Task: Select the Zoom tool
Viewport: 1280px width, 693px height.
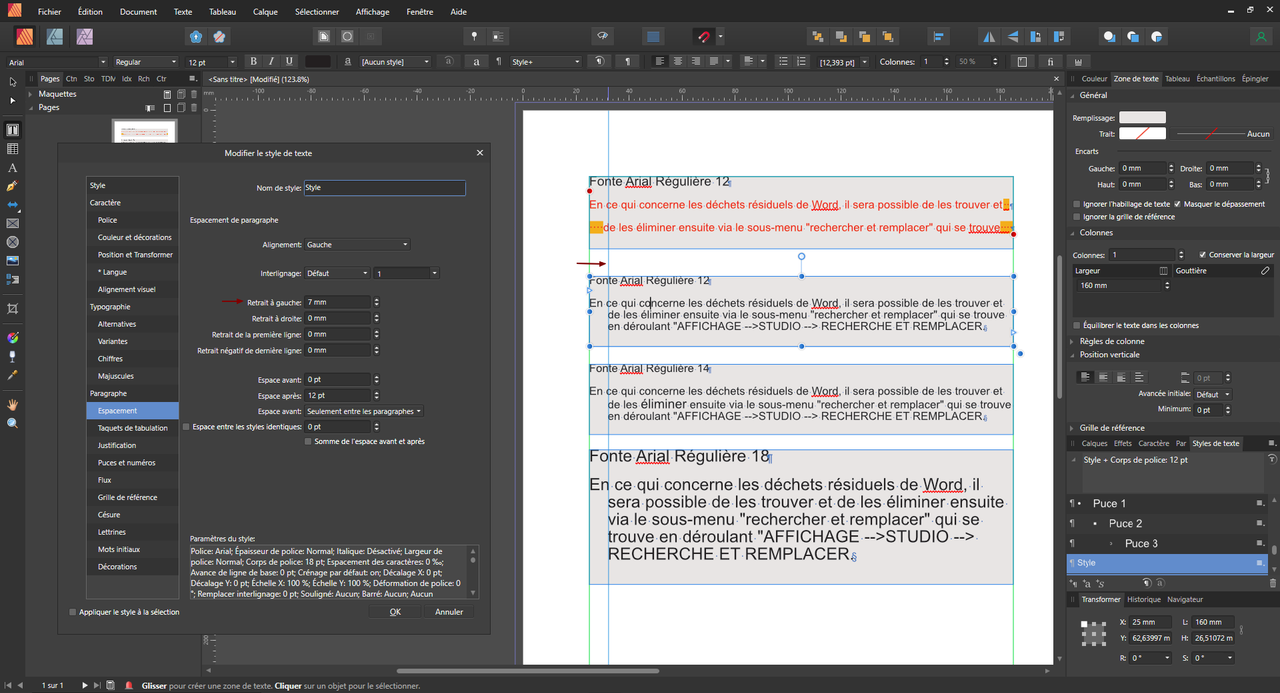Action: [12, 423]
